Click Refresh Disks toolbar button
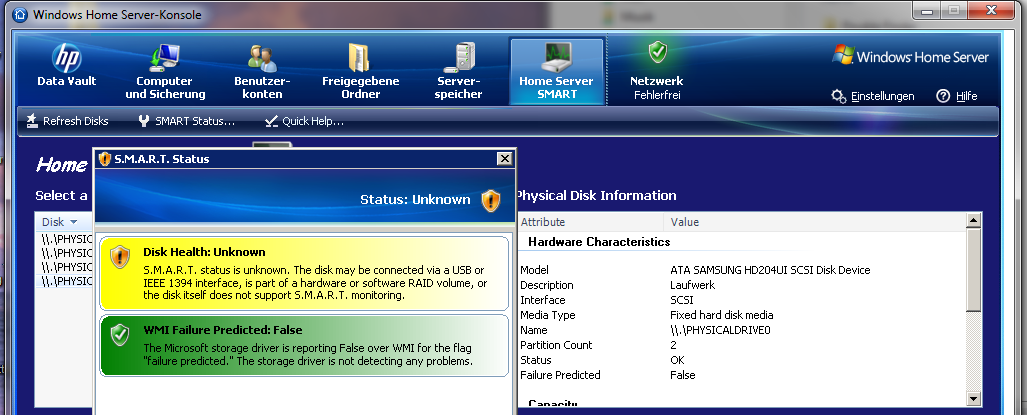 (67, 121)
